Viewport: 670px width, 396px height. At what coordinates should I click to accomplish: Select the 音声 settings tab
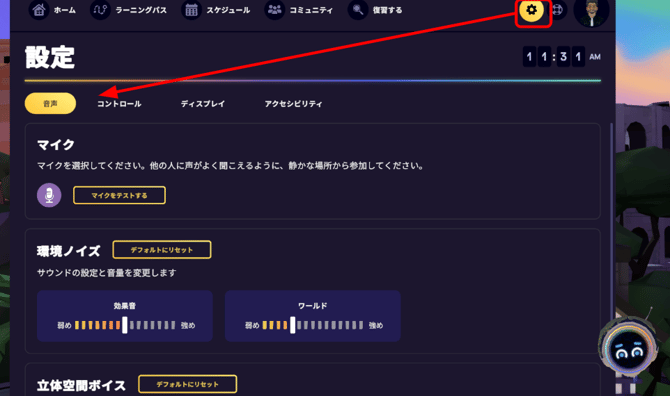click(x=50, y=103)
